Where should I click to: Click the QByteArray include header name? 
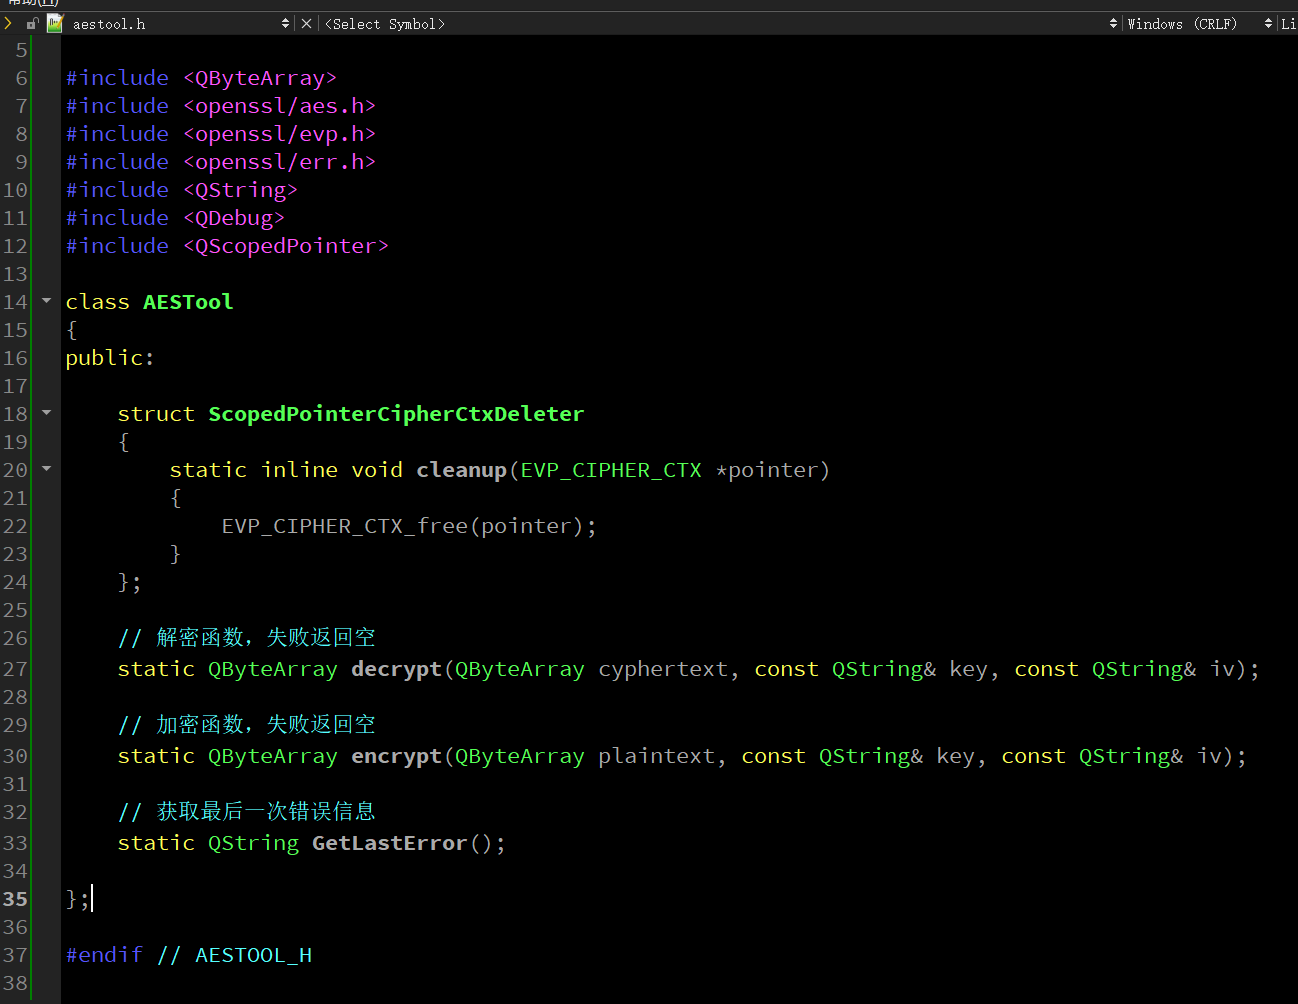click(260, 78)
